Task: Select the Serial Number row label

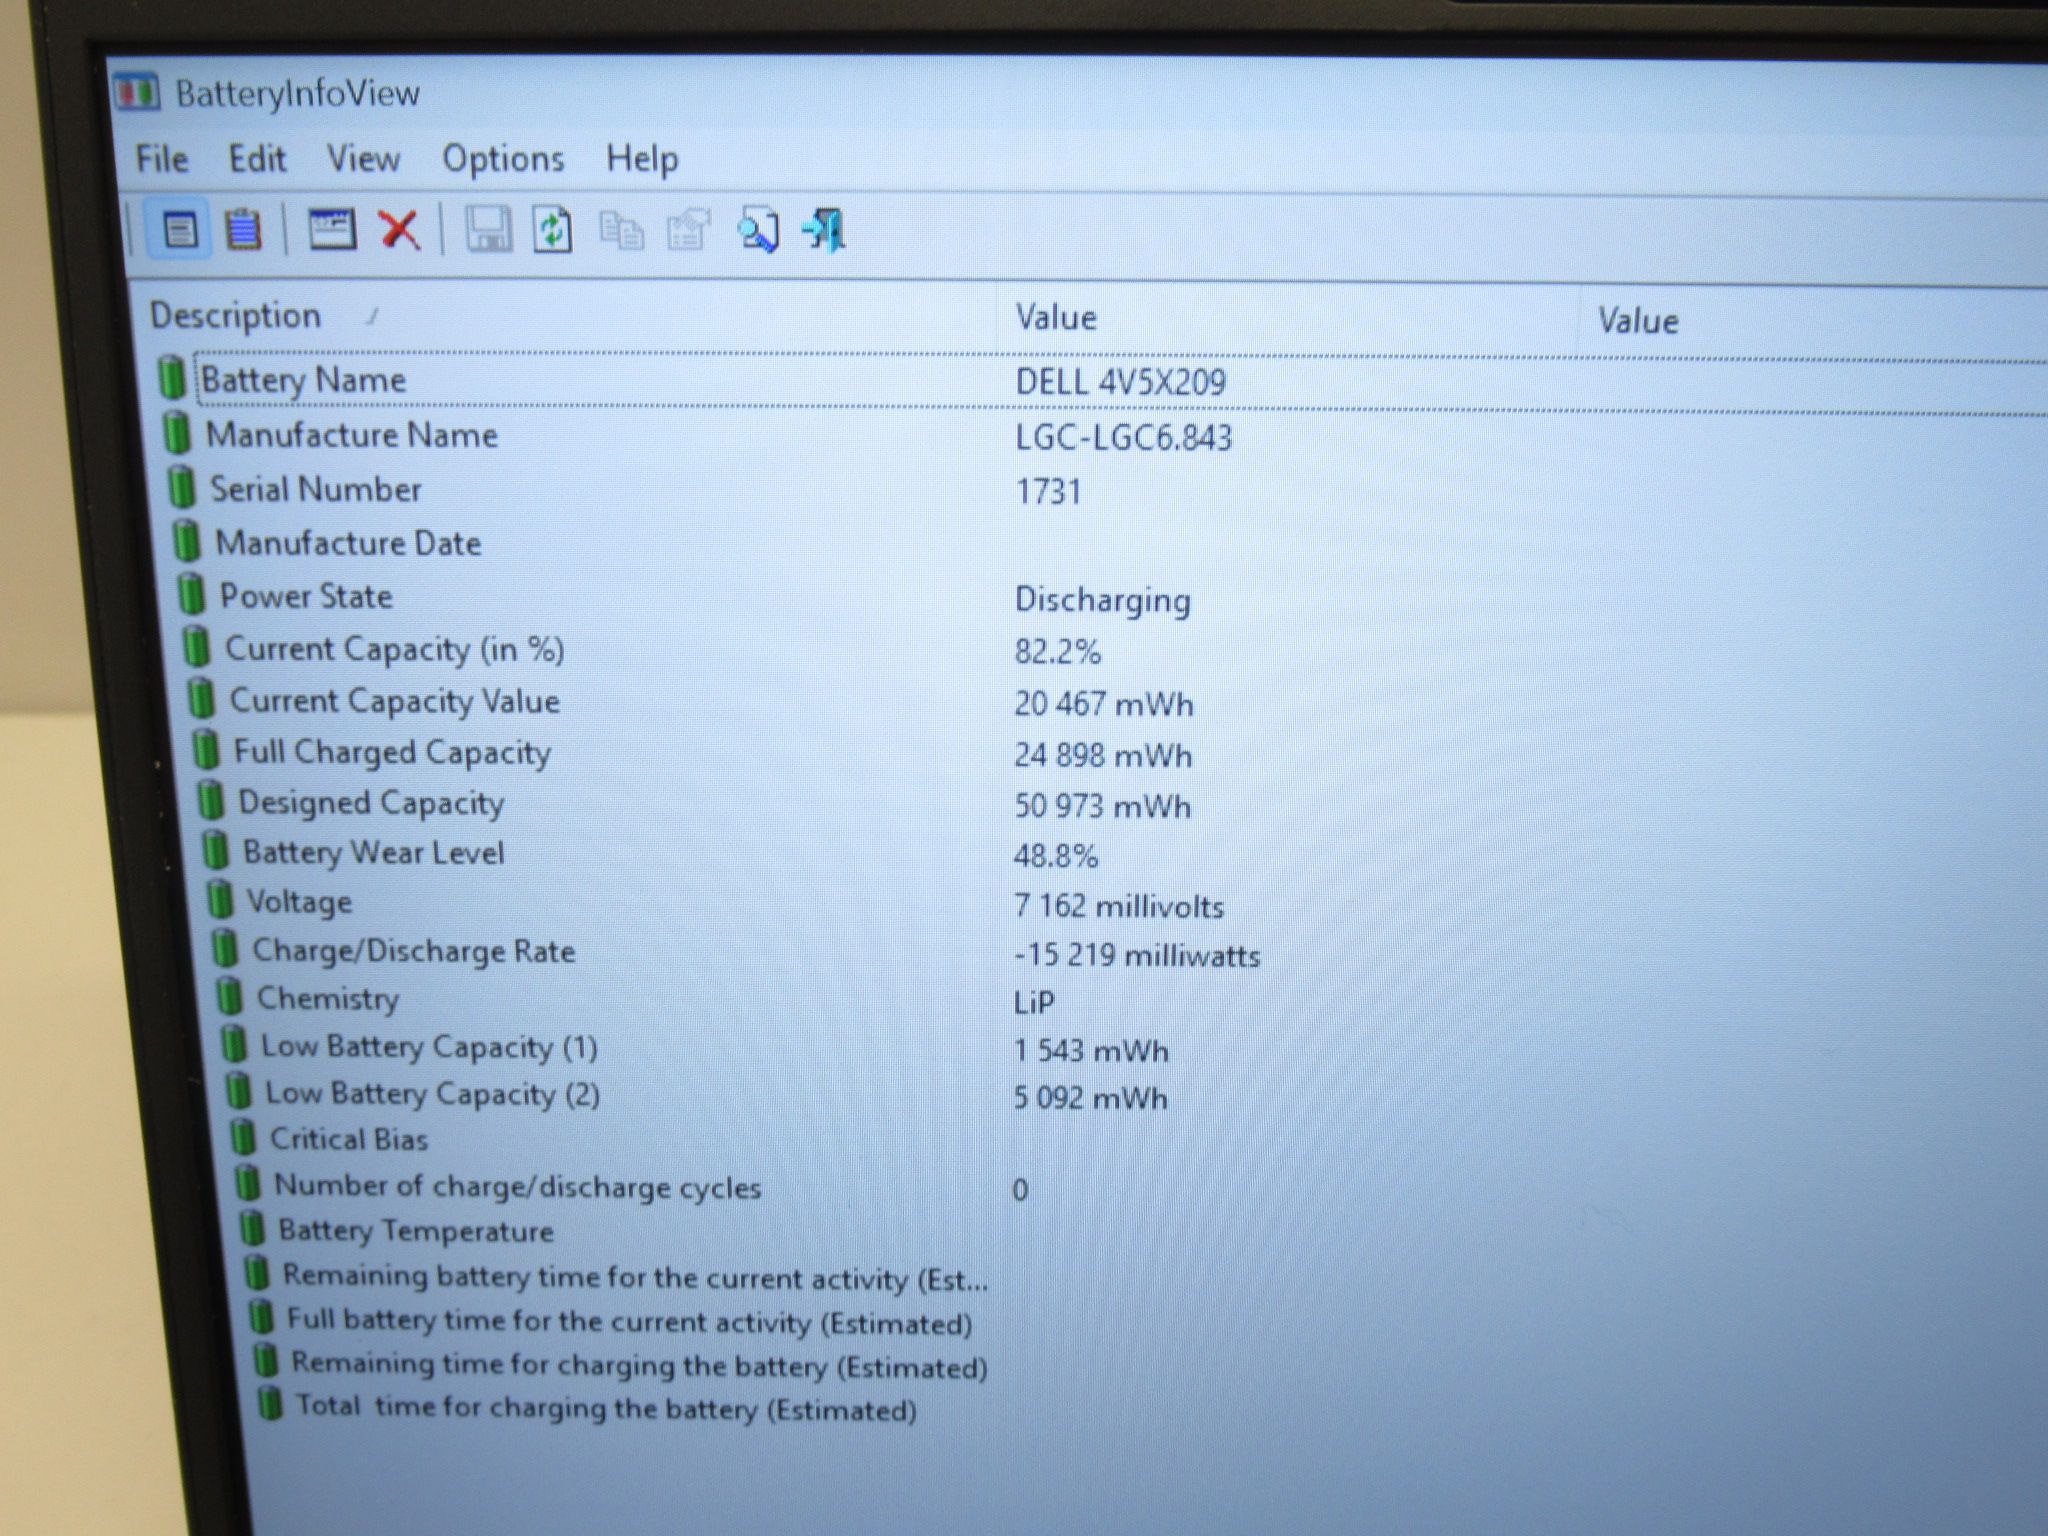Action: 316,489
